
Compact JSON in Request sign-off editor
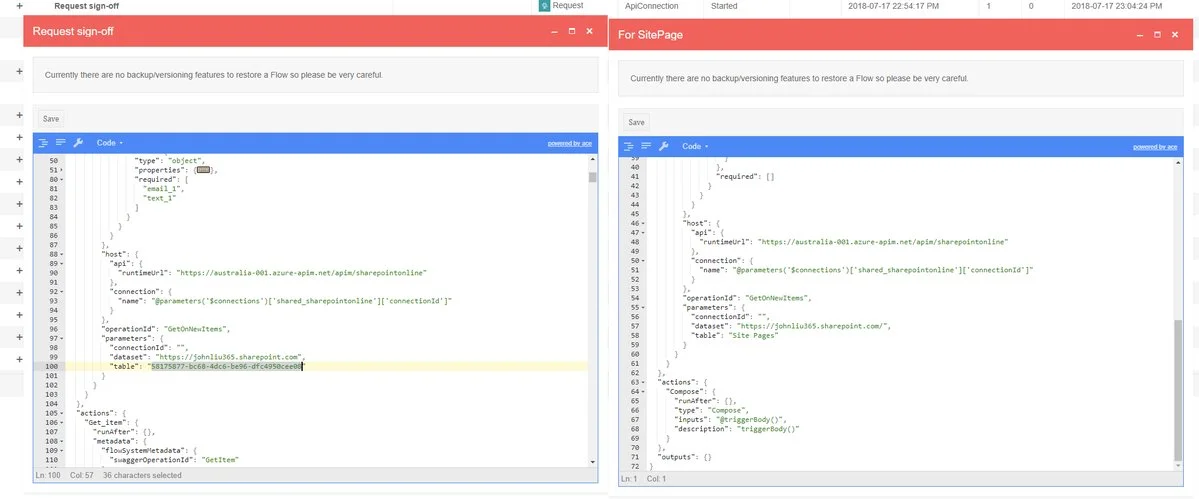(x=60, y=143)
